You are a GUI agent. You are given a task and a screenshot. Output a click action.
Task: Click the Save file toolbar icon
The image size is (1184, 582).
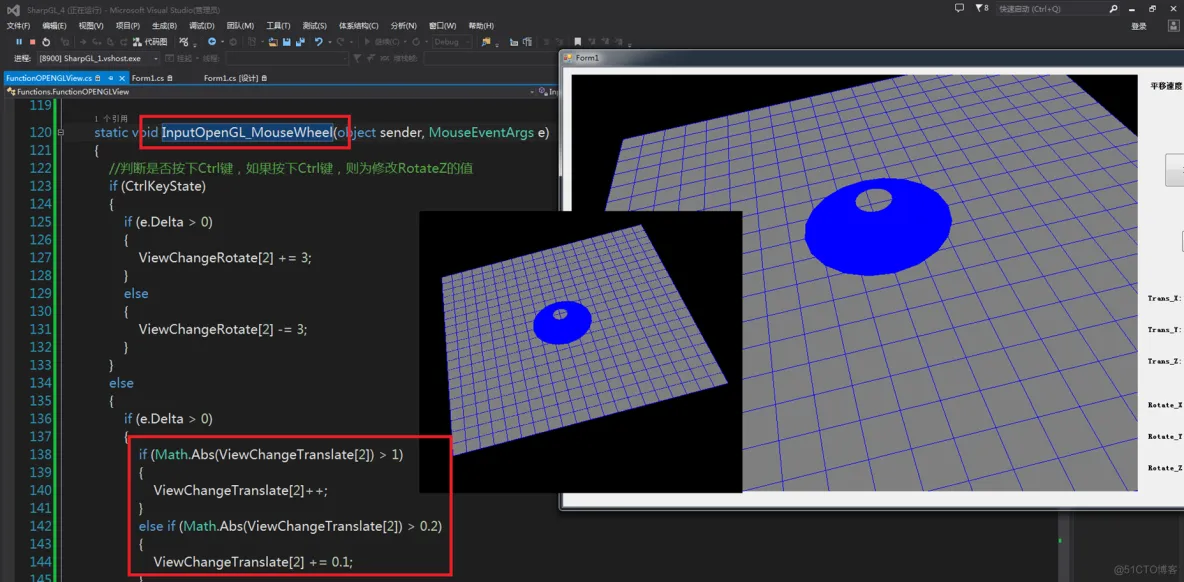(x=286, y=42)
